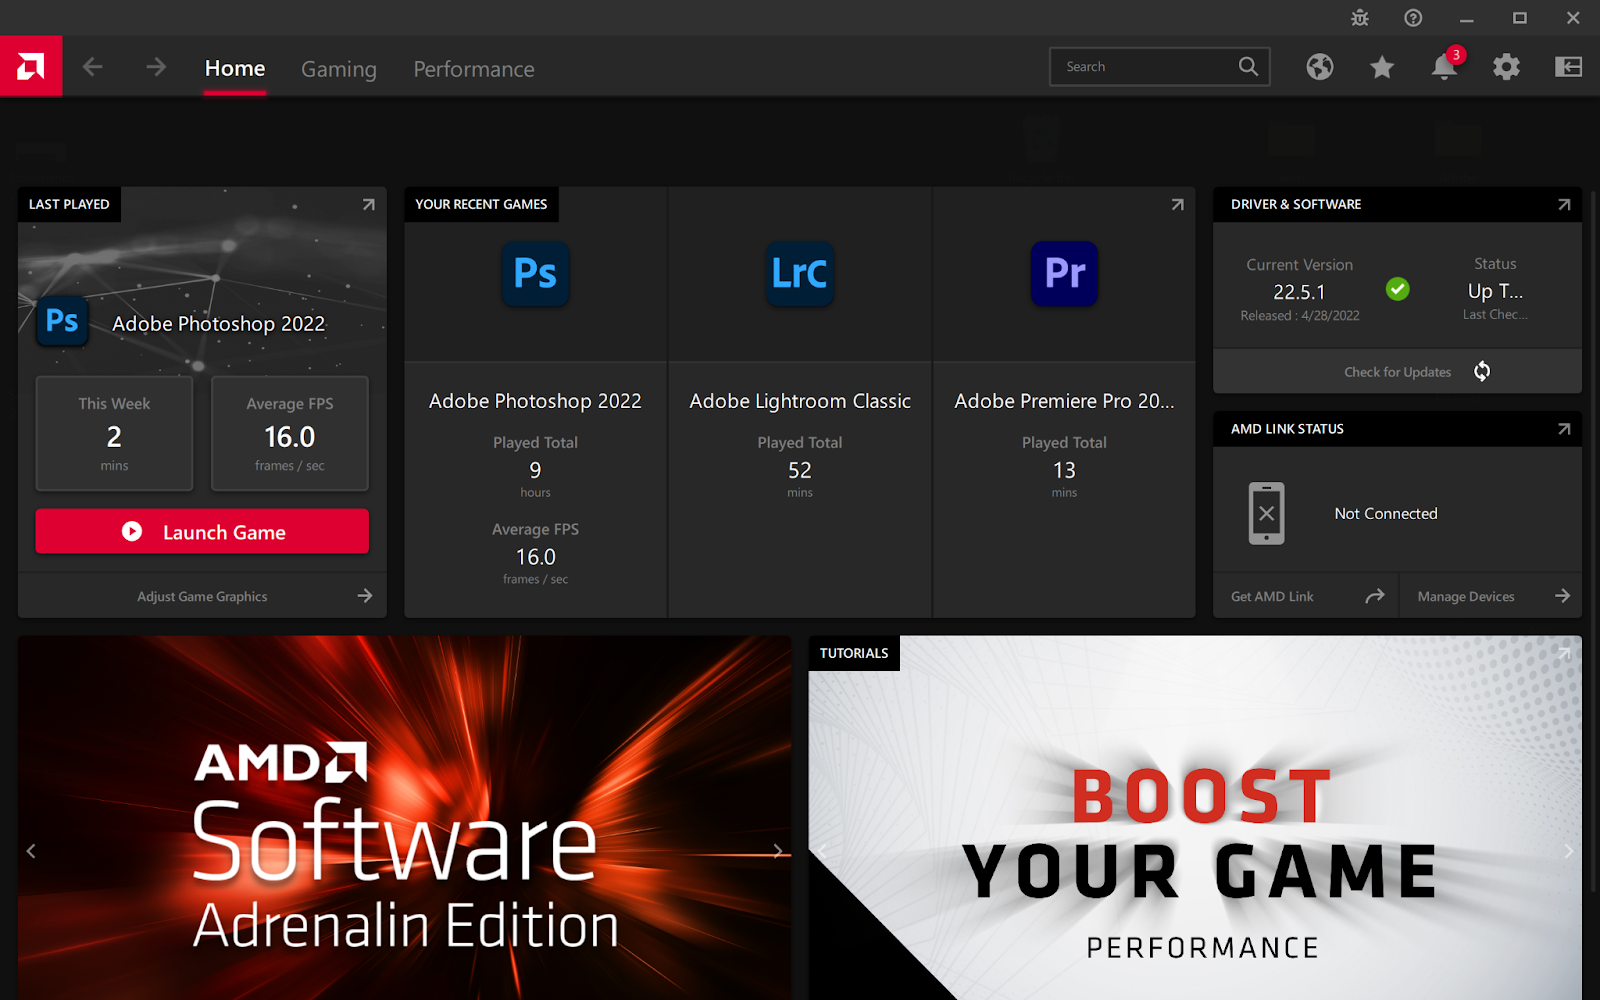This screenshot has height=1000, width=1600.
Task: Expand Your Recent Games panel arrow
Action: 1177,204
